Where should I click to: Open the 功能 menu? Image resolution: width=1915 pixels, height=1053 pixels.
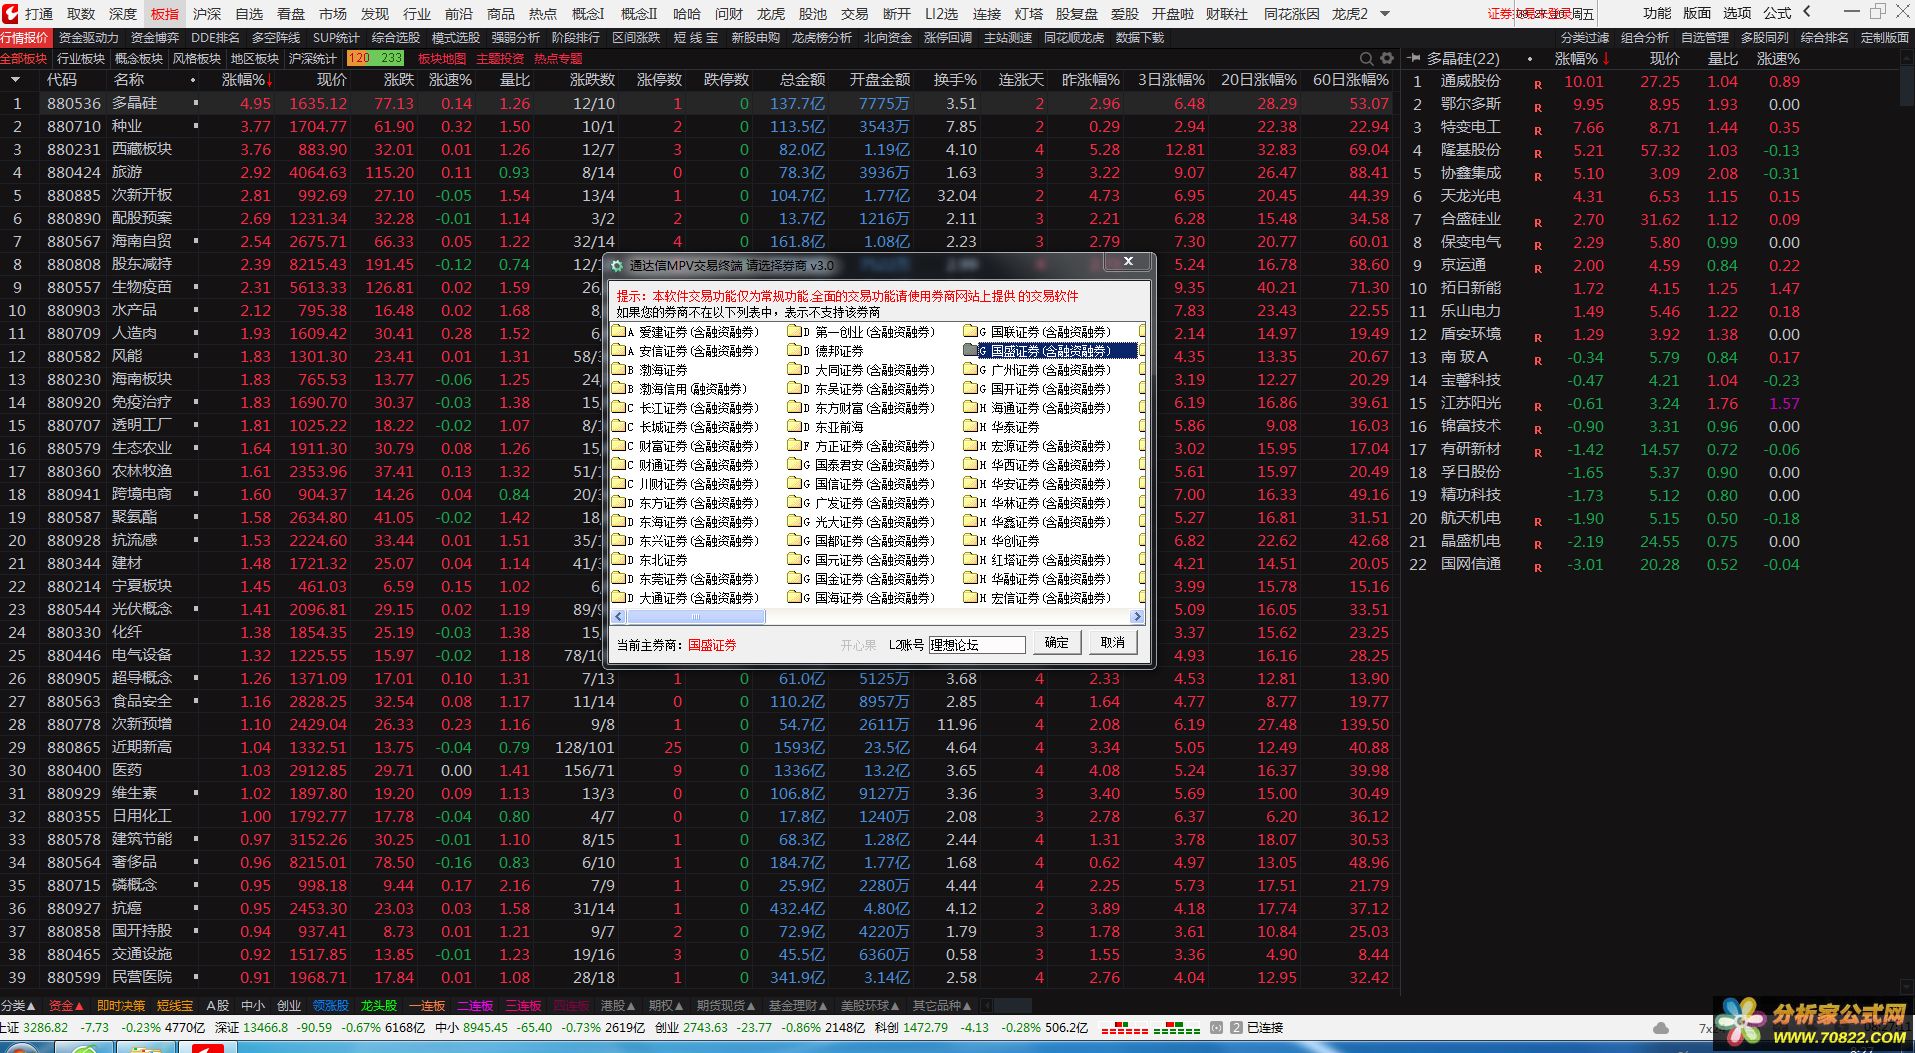coord(1657,13)
